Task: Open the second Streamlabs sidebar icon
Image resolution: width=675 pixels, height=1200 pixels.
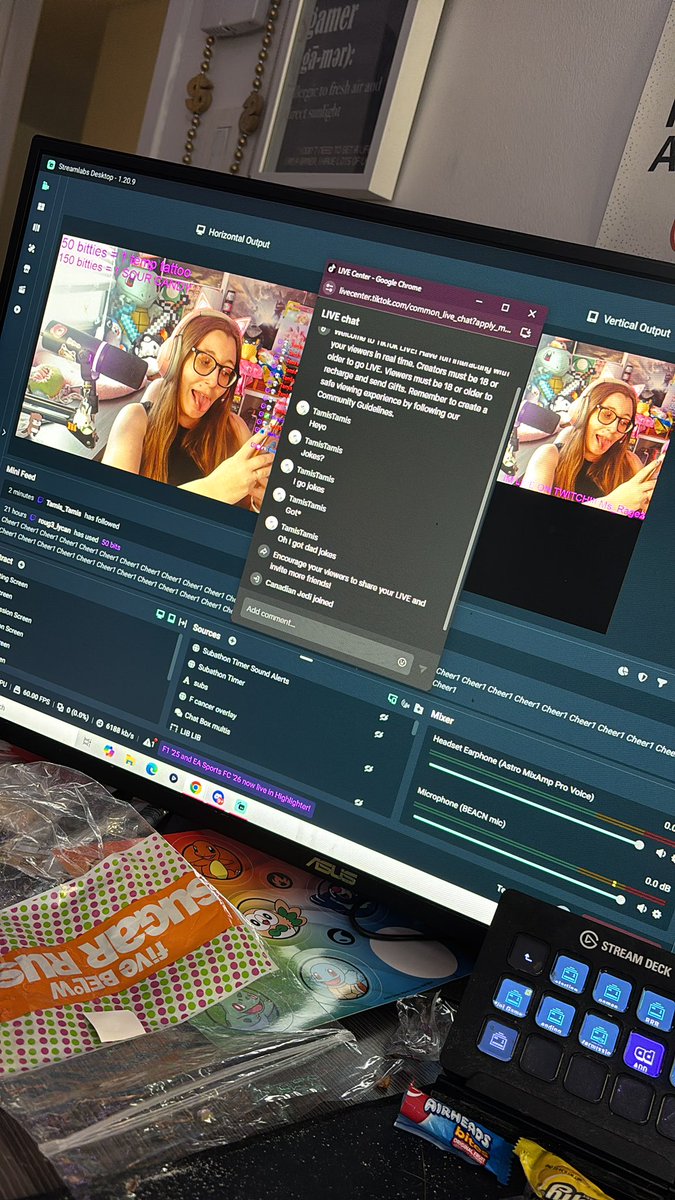Action: 41,206
